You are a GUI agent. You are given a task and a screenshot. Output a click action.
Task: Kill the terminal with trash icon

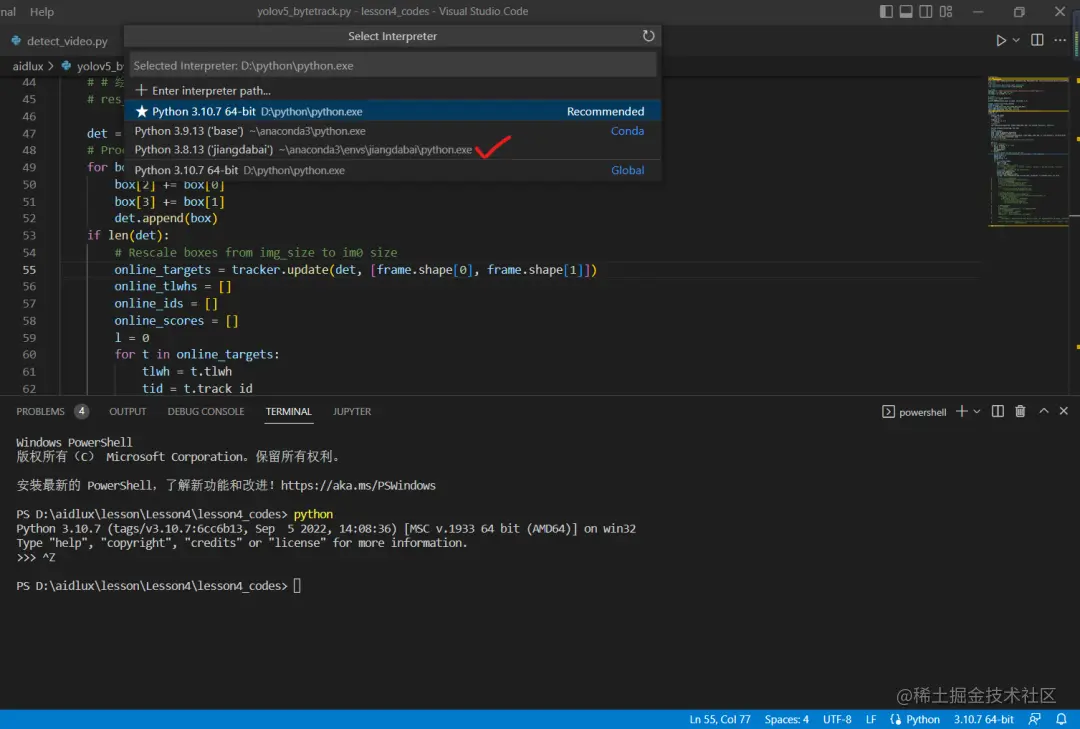tap(1020, 411)
